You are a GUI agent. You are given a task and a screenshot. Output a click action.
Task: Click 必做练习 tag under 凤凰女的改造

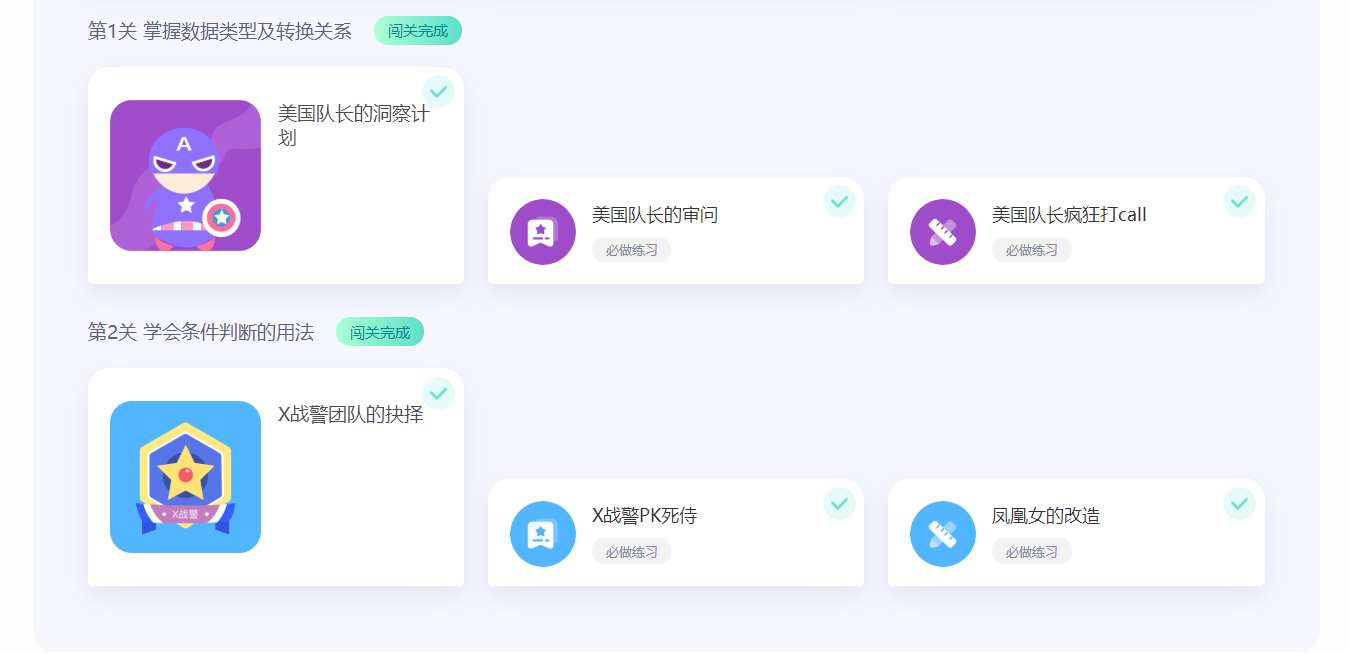point(1032,551)
